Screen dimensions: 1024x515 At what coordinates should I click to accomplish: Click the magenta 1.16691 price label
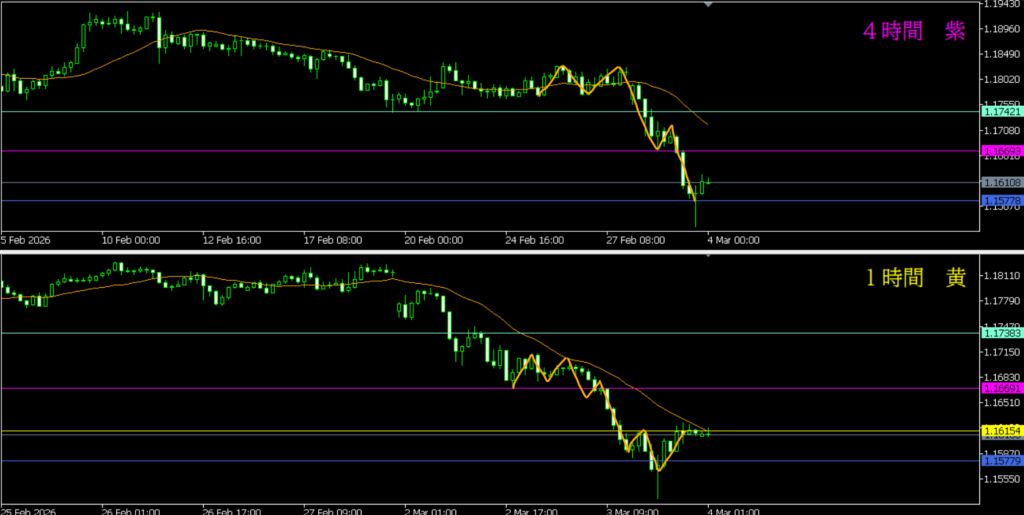coord(1002,388)
